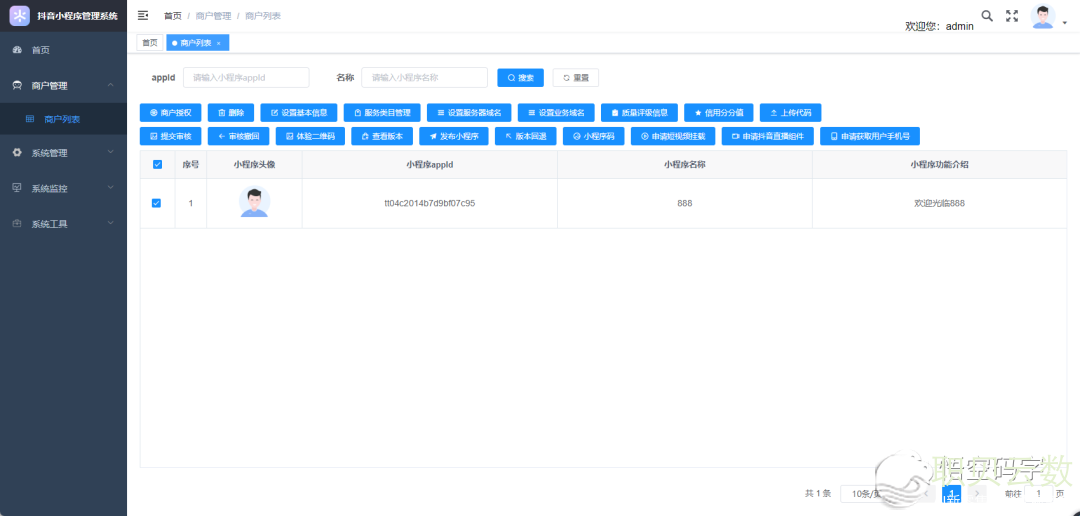1080x516 pixels.
Task: Toggle the sidebar collapse hamburger icon
Action: 143,15
